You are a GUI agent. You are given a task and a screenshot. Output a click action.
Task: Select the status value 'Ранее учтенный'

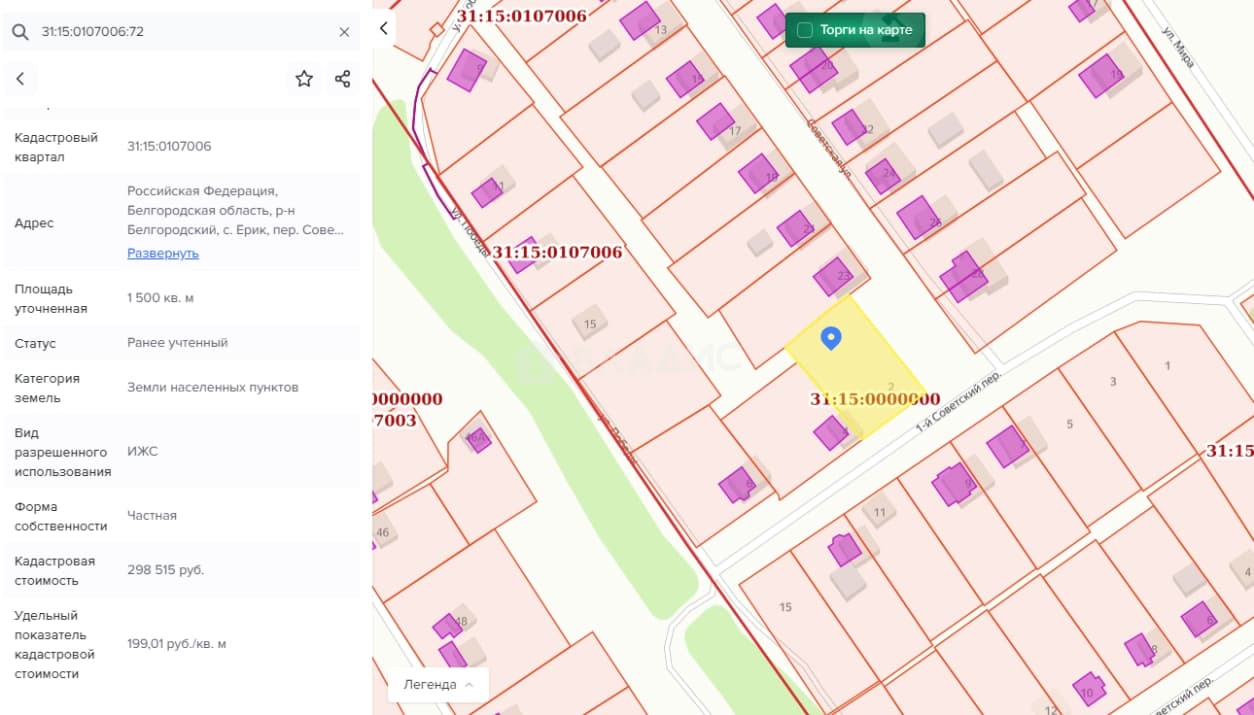(178, 343)
